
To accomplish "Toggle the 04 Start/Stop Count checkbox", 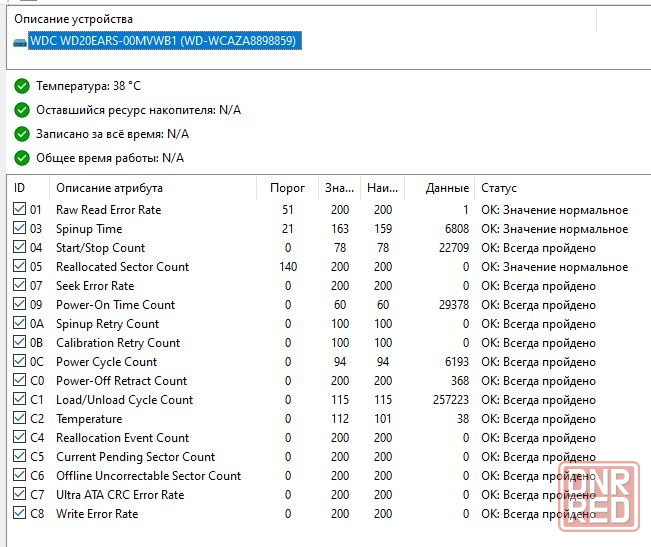I will click(20, 247).
